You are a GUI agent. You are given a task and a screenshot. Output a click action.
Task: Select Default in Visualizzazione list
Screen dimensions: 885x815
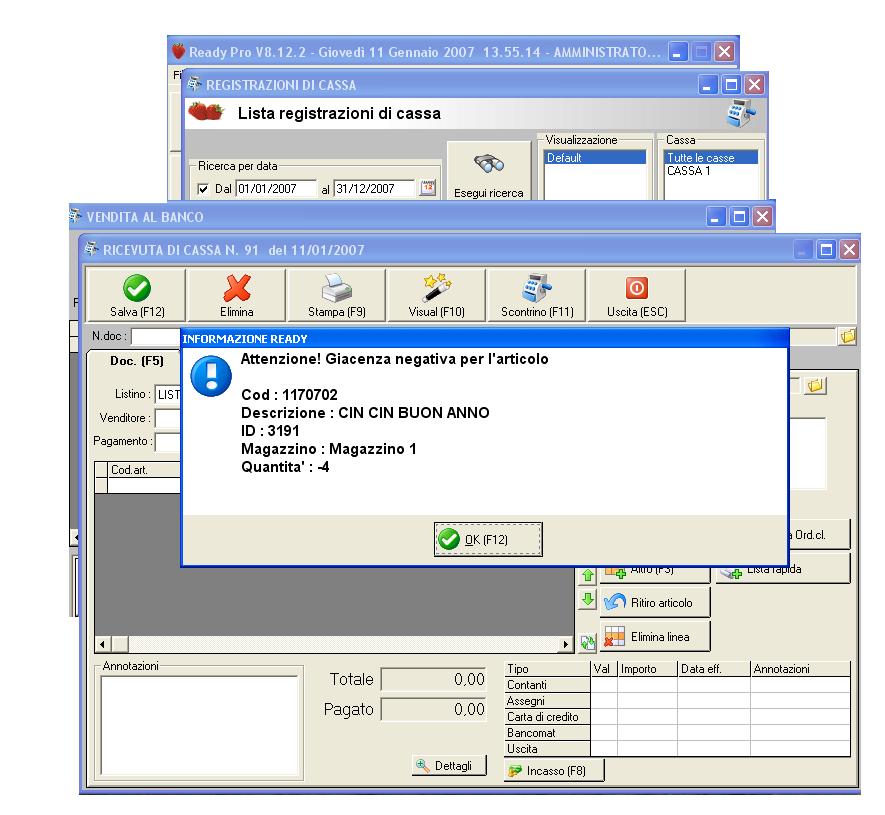595,157
